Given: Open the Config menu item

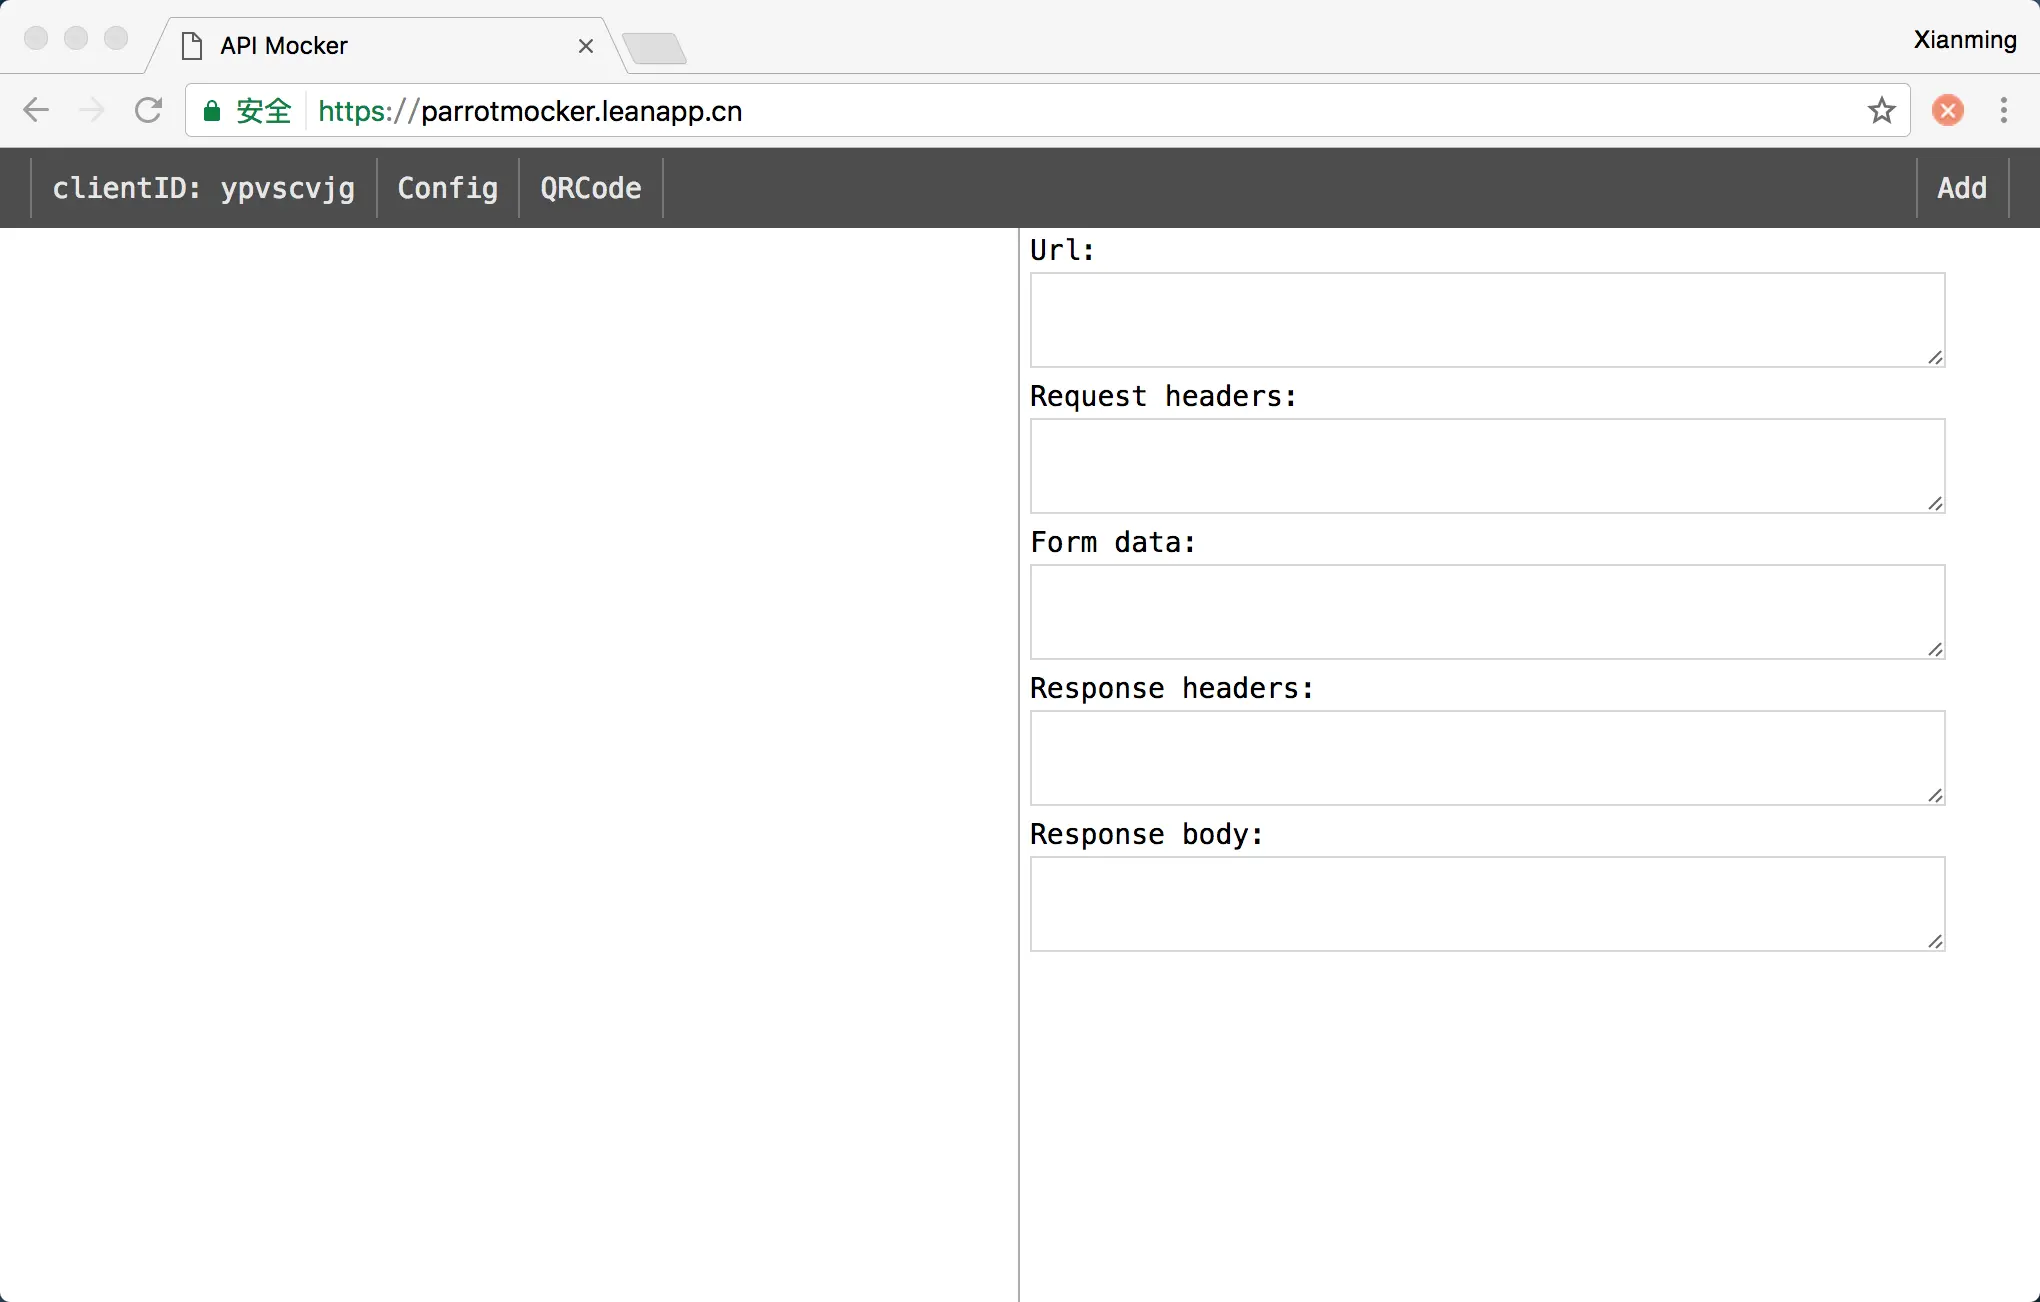Looking at the screenshot, I should coord(447,188).
